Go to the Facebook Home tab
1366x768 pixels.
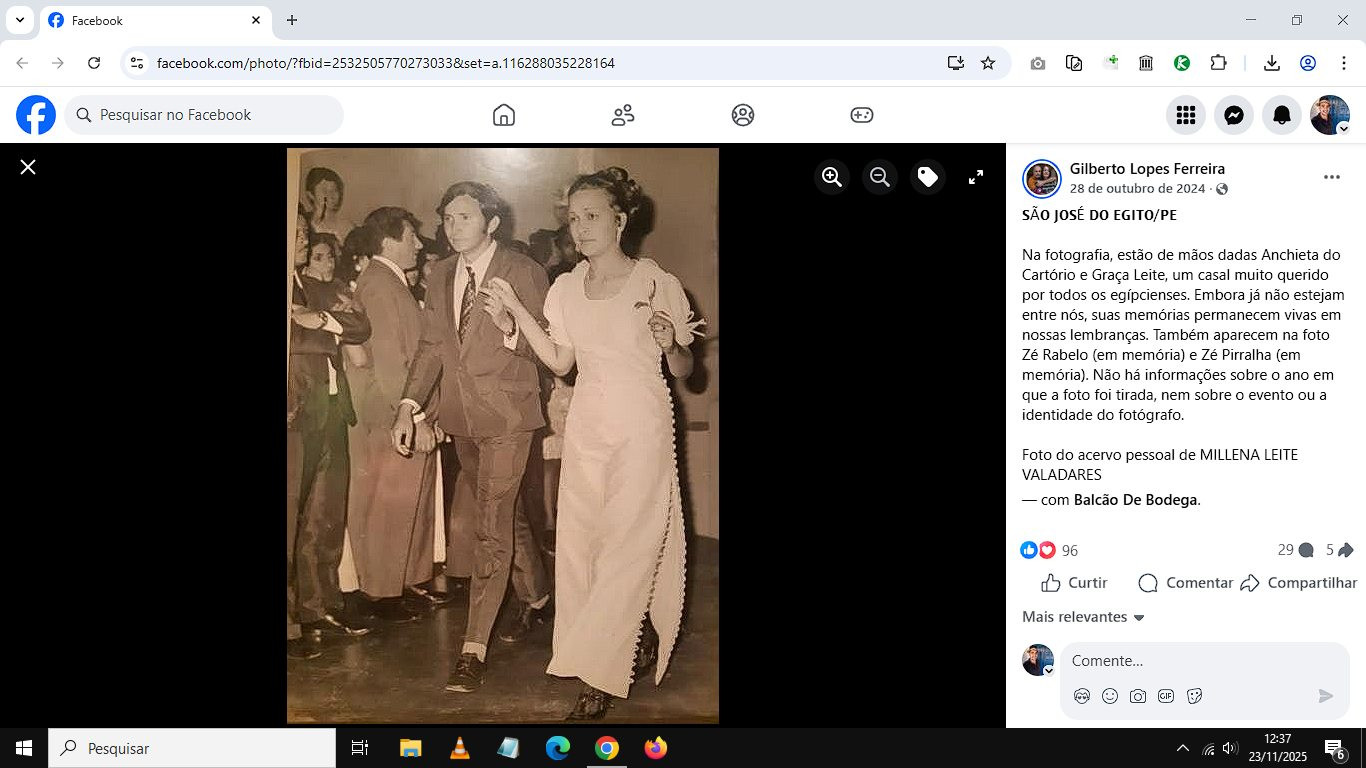pos(504,115)
